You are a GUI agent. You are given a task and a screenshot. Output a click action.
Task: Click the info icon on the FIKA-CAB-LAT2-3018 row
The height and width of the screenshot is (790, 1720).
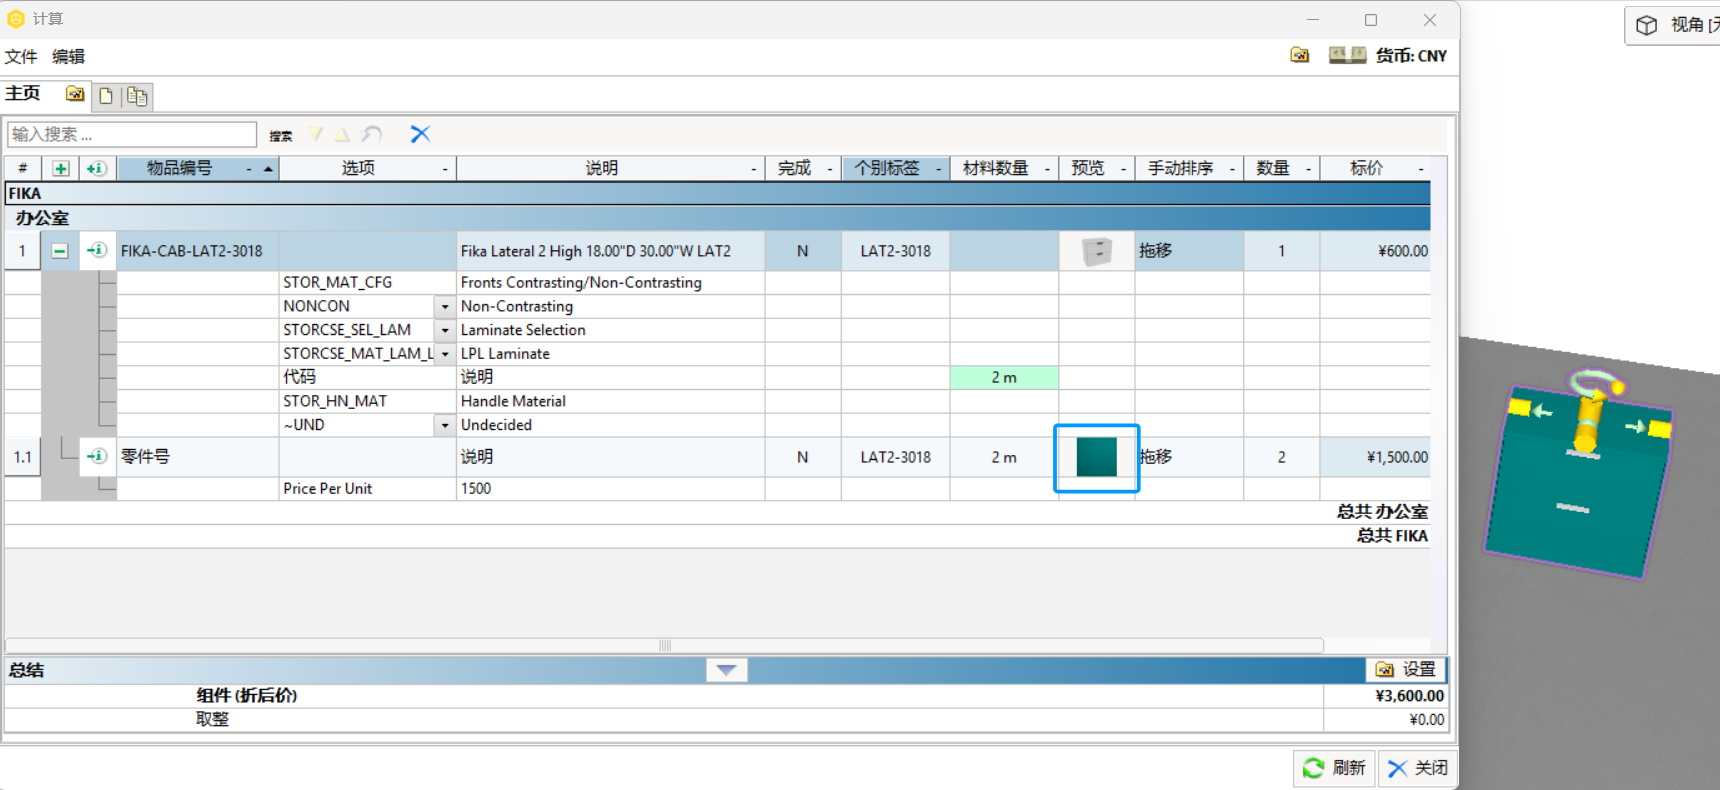(96, 250)
